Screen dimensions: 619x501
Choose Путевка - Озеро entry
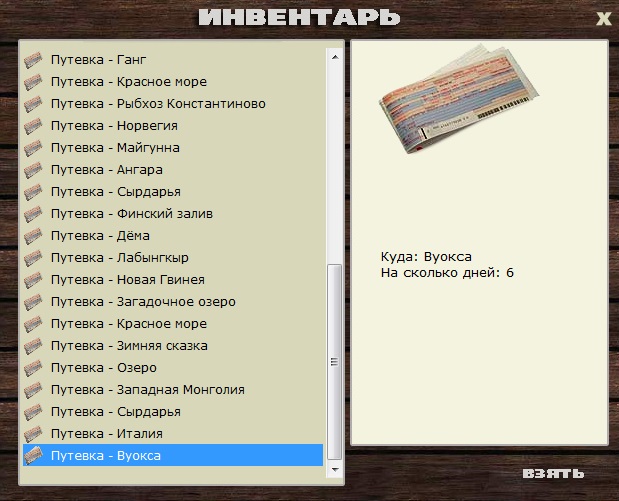173,368
